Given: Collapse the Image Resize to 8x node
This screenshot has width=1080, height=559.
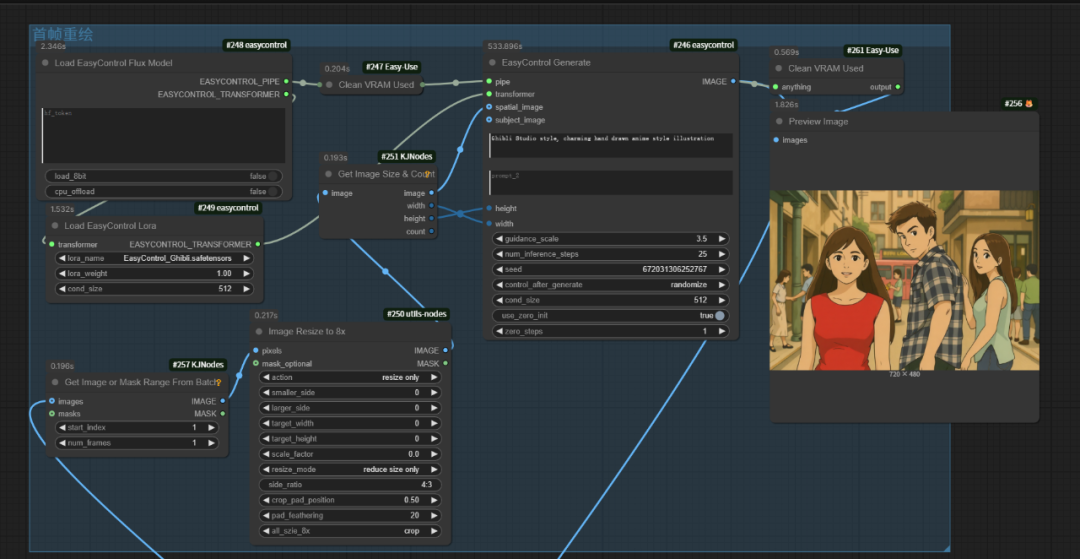Looking at the screenshot, I should click(259, 332).
